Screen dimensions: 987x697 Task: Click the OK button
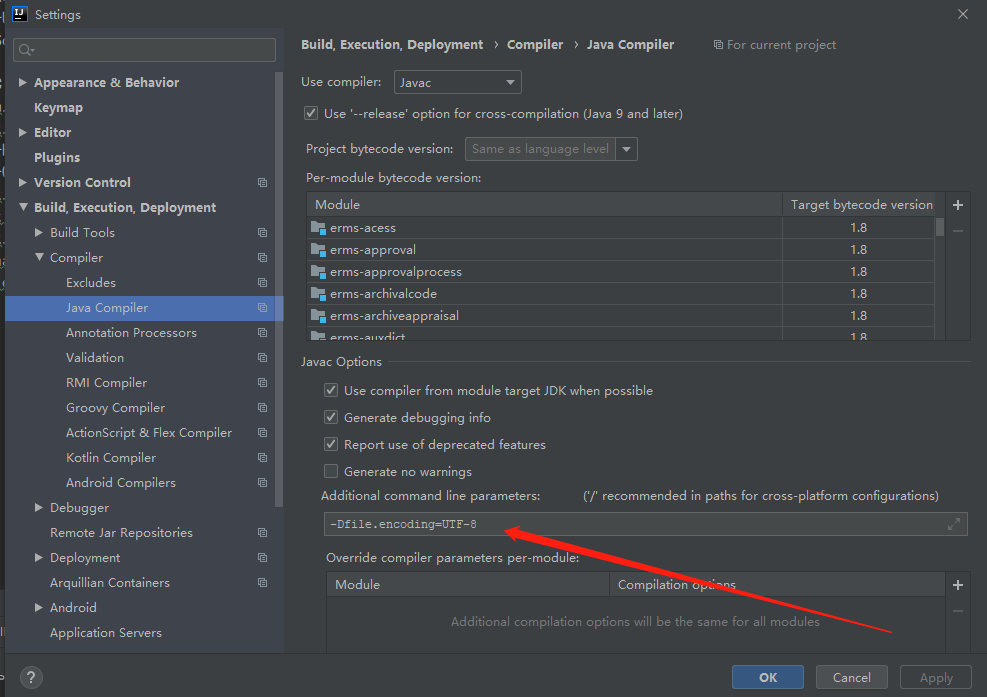[x=767, y=677]
